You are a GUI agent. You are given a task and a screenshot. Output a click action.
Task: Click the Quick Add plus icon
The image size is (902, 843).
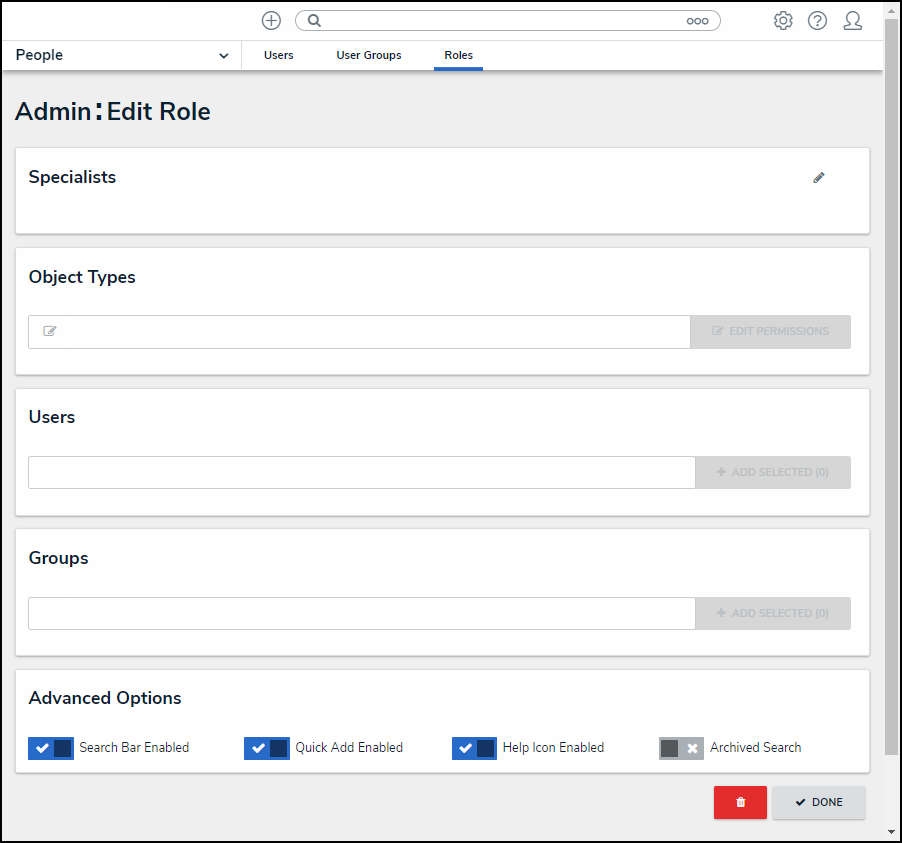tap(271, 21)
